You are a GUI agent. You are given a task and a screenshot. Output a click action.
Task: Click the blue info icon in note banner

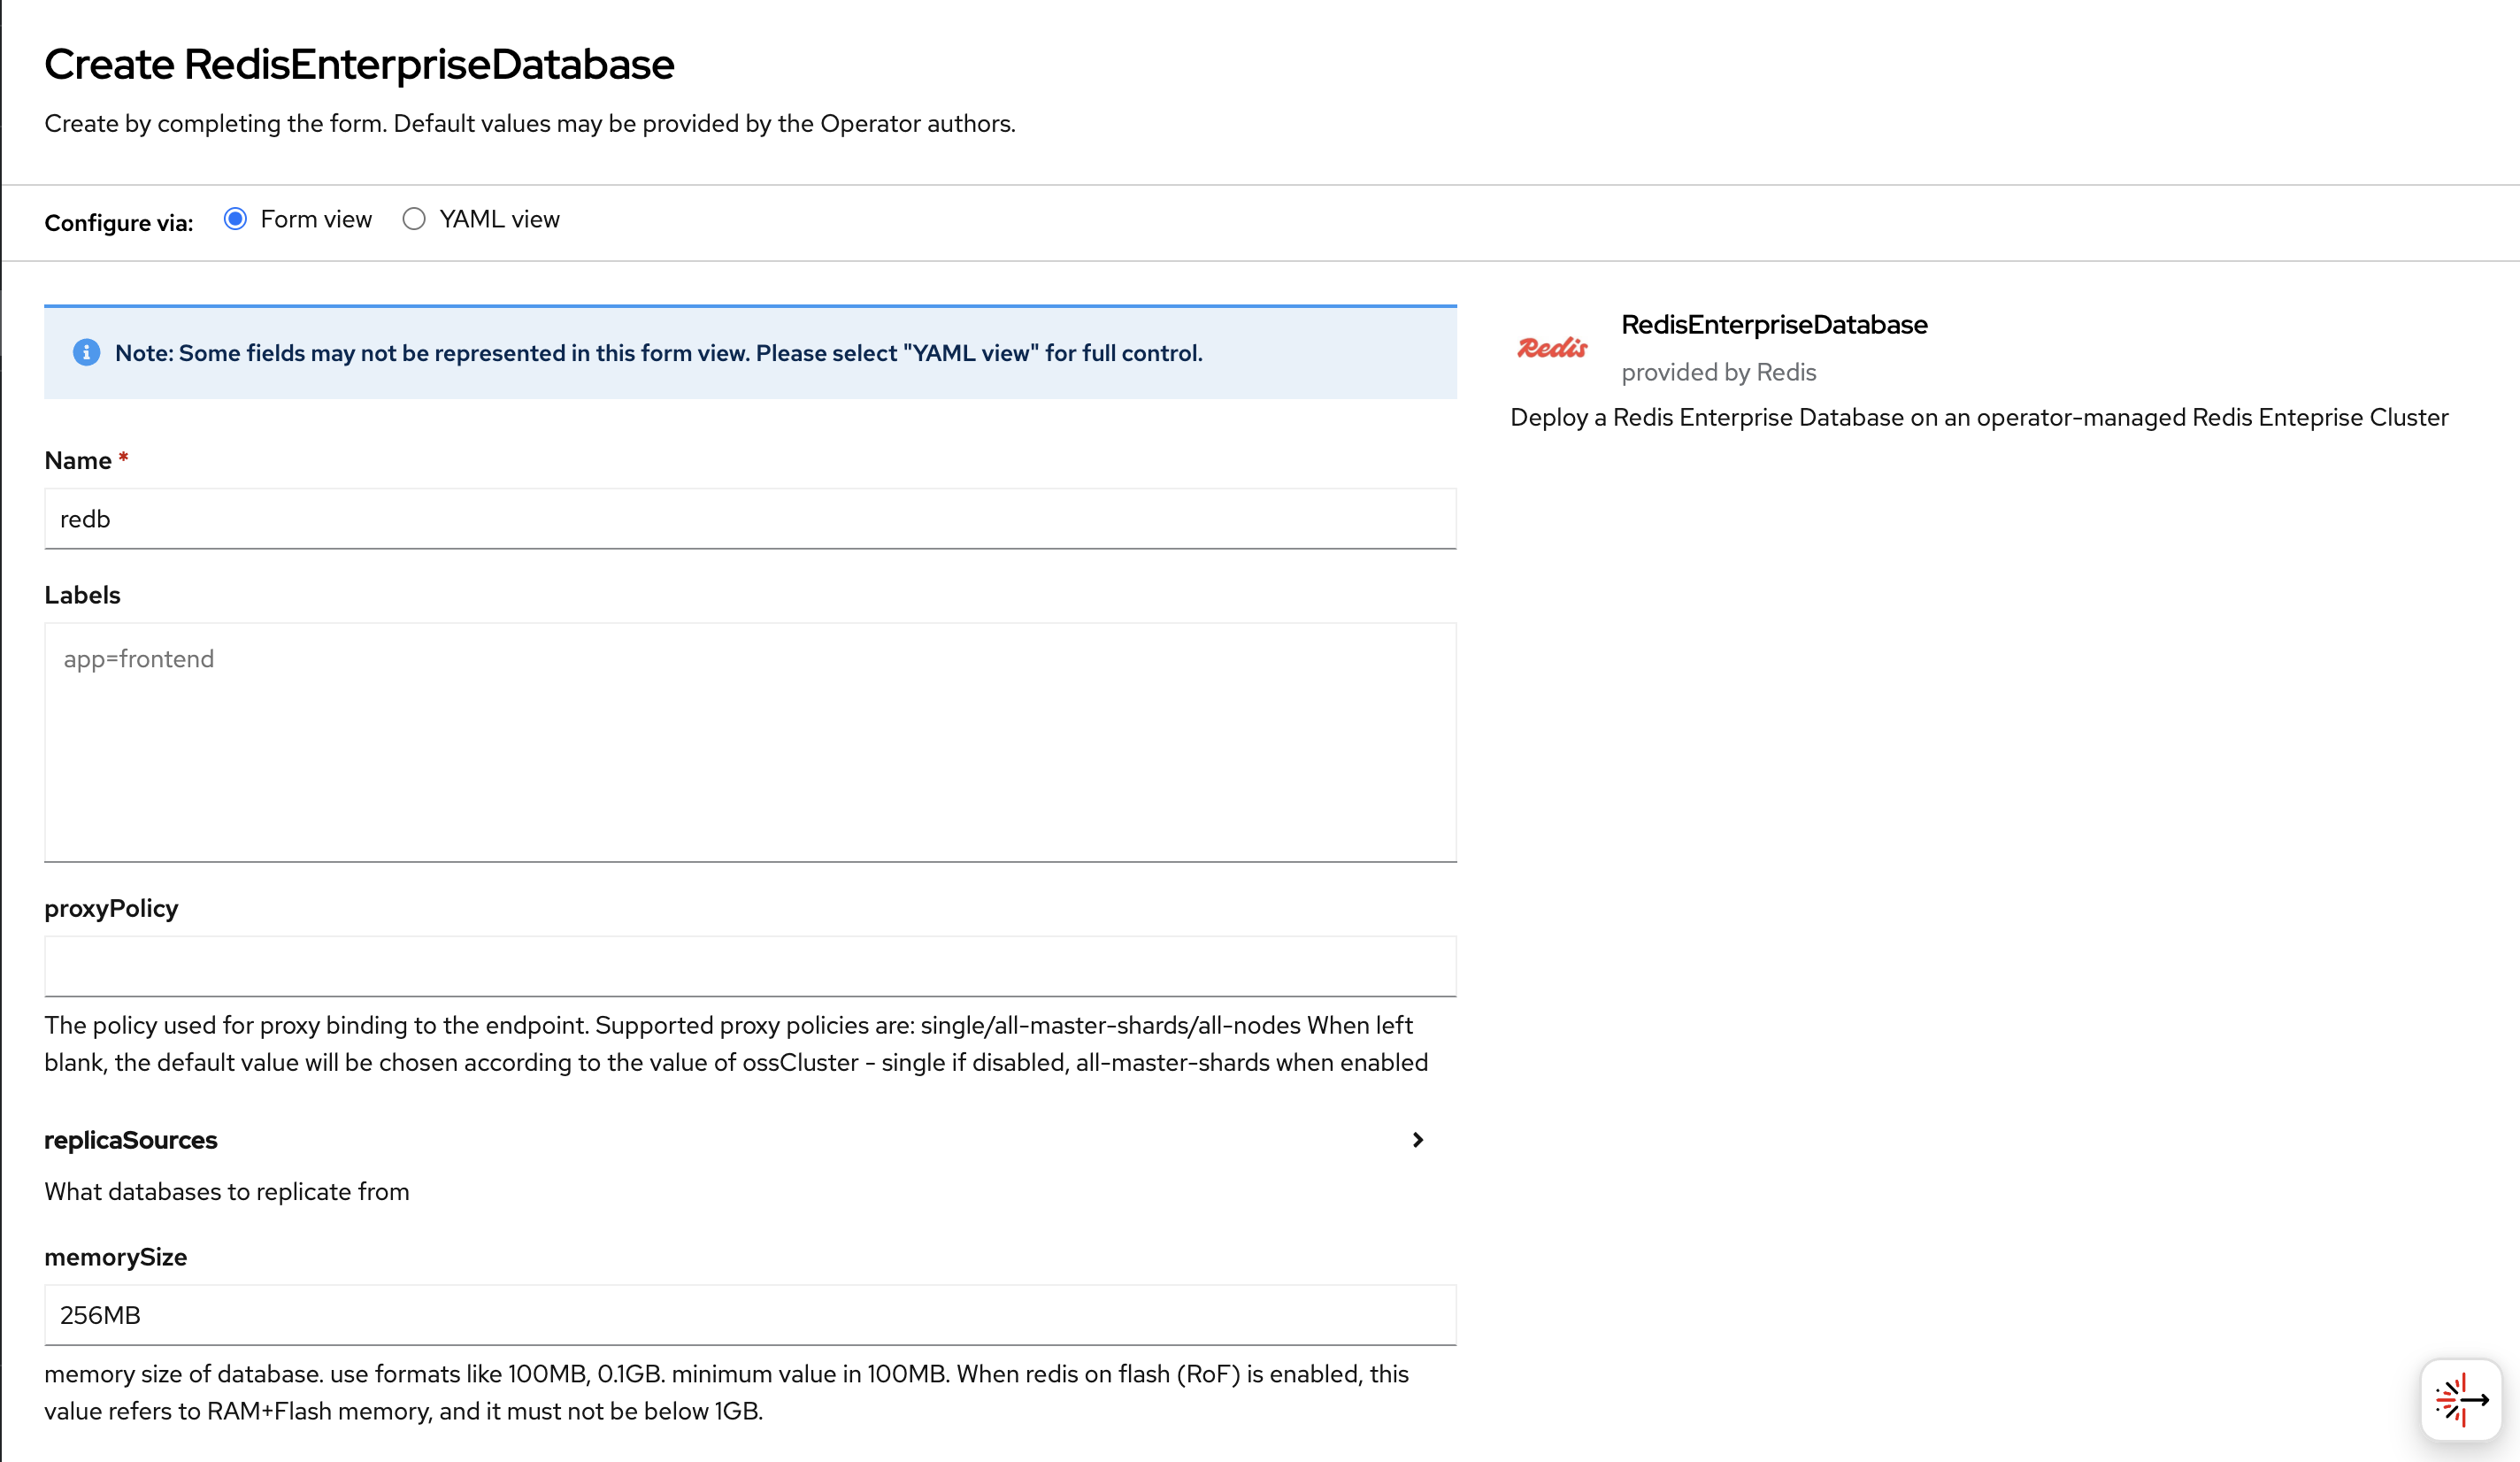87,353
